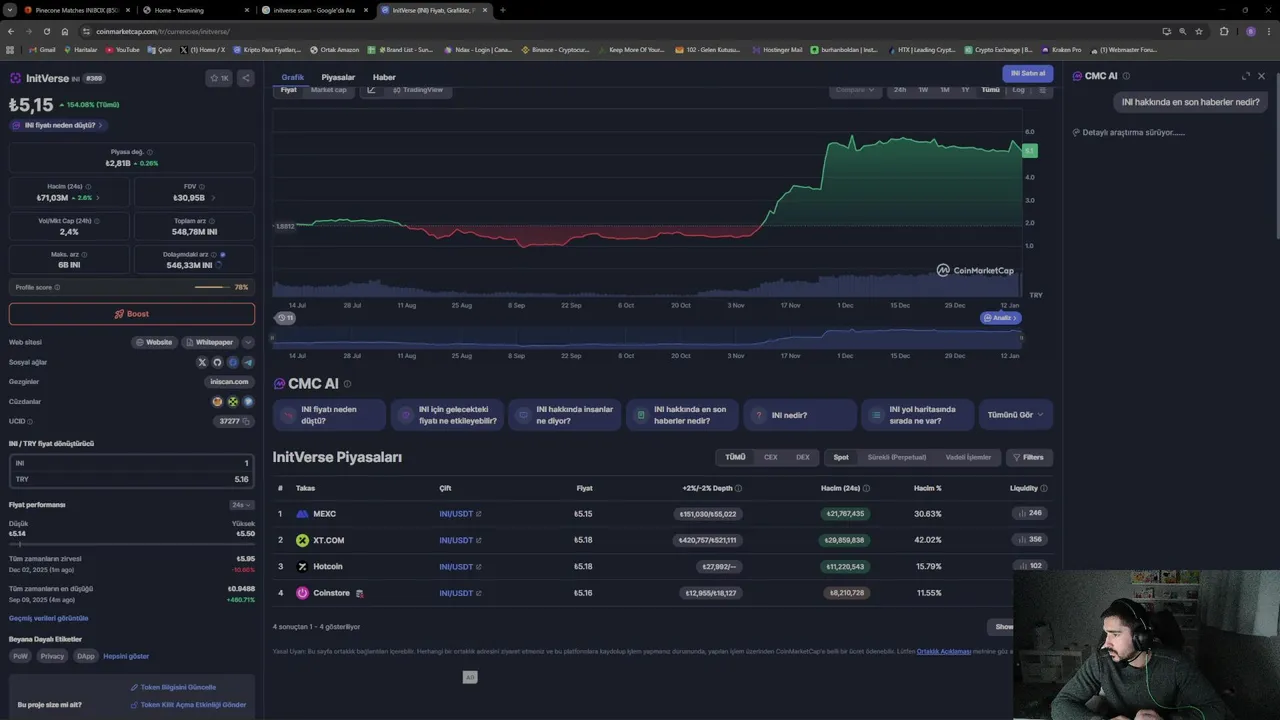Switch chart to Fiyat view
The image size is (1280, 720).
(288, 90)
